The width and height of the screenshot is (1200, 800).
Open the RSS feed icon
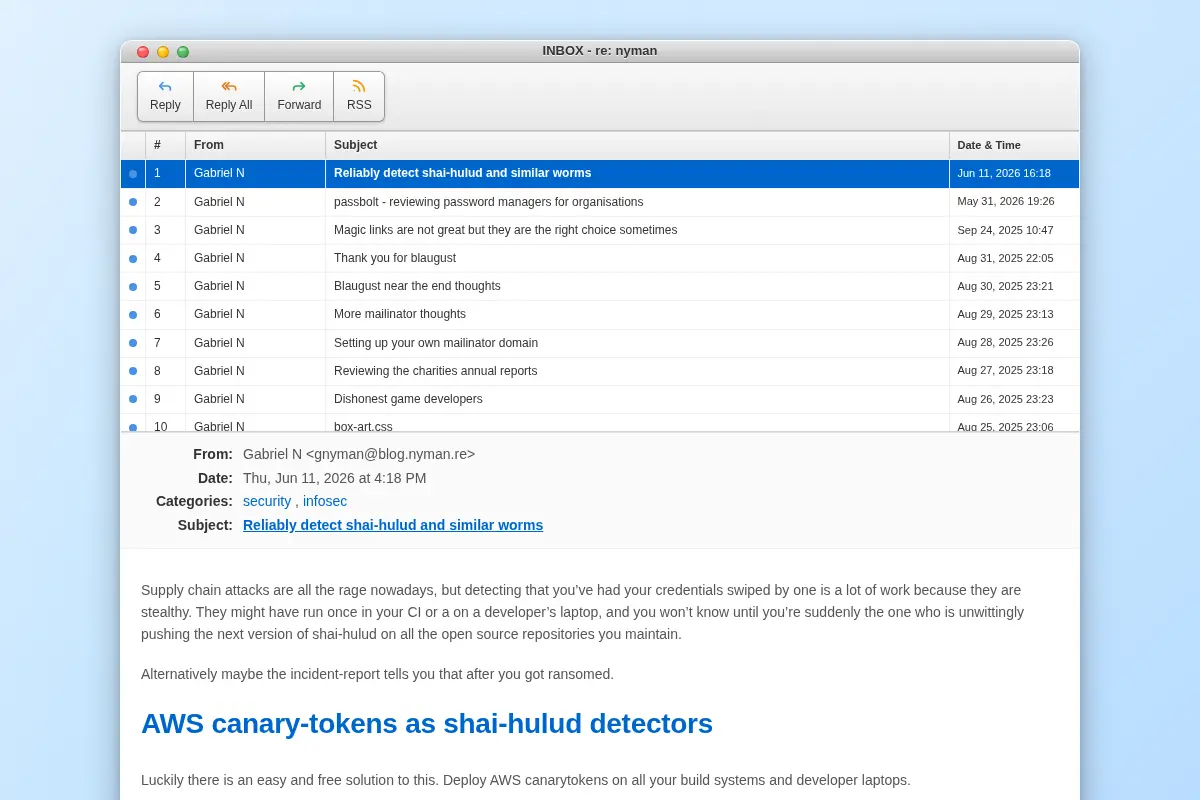(359, 87)
